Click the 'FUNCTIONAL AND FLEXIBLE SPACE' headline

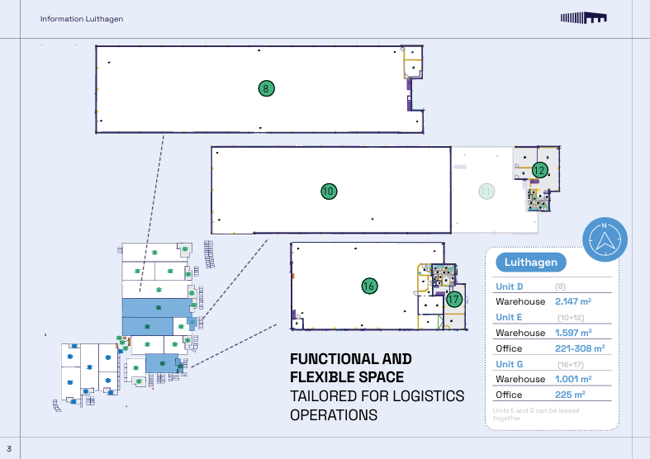351,368
